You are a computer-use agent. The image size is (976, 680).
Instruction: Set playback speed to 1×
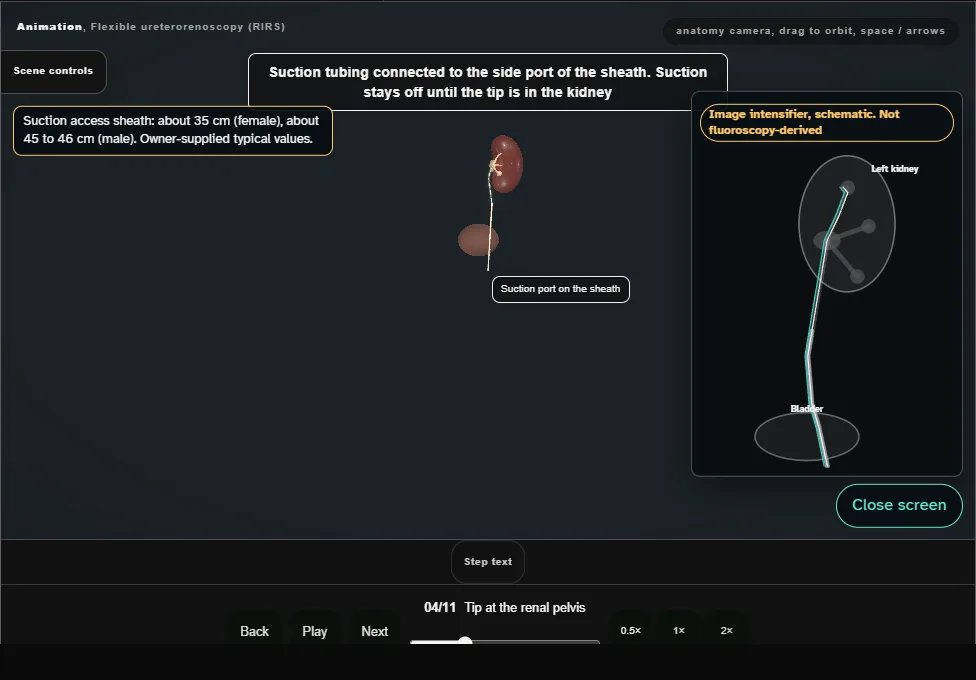coord(678,630)
